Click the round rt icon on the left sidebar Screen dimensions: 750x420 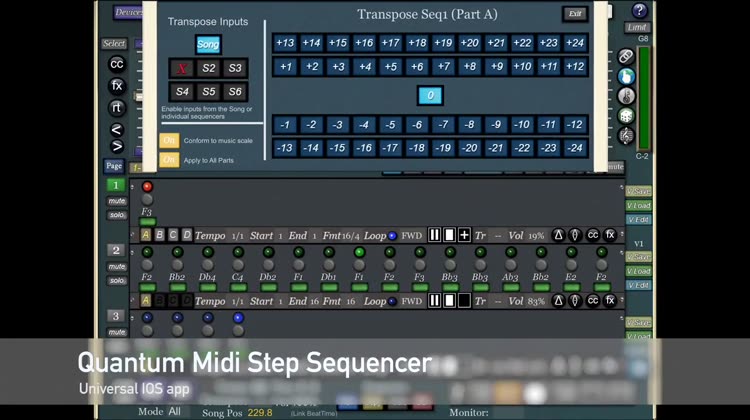click(x=116, y=108)
